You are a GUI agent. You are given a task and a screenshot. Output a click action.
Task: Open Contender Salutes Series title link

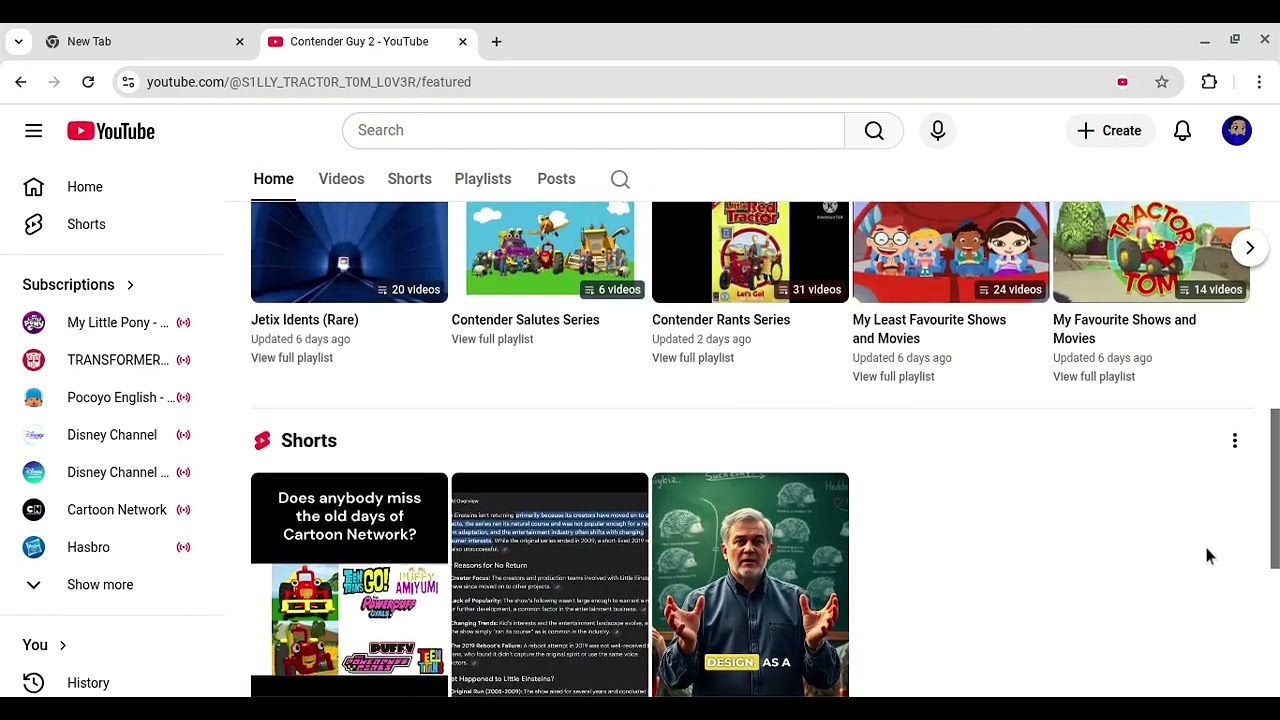pyautogui.click(x=526, y=320)
